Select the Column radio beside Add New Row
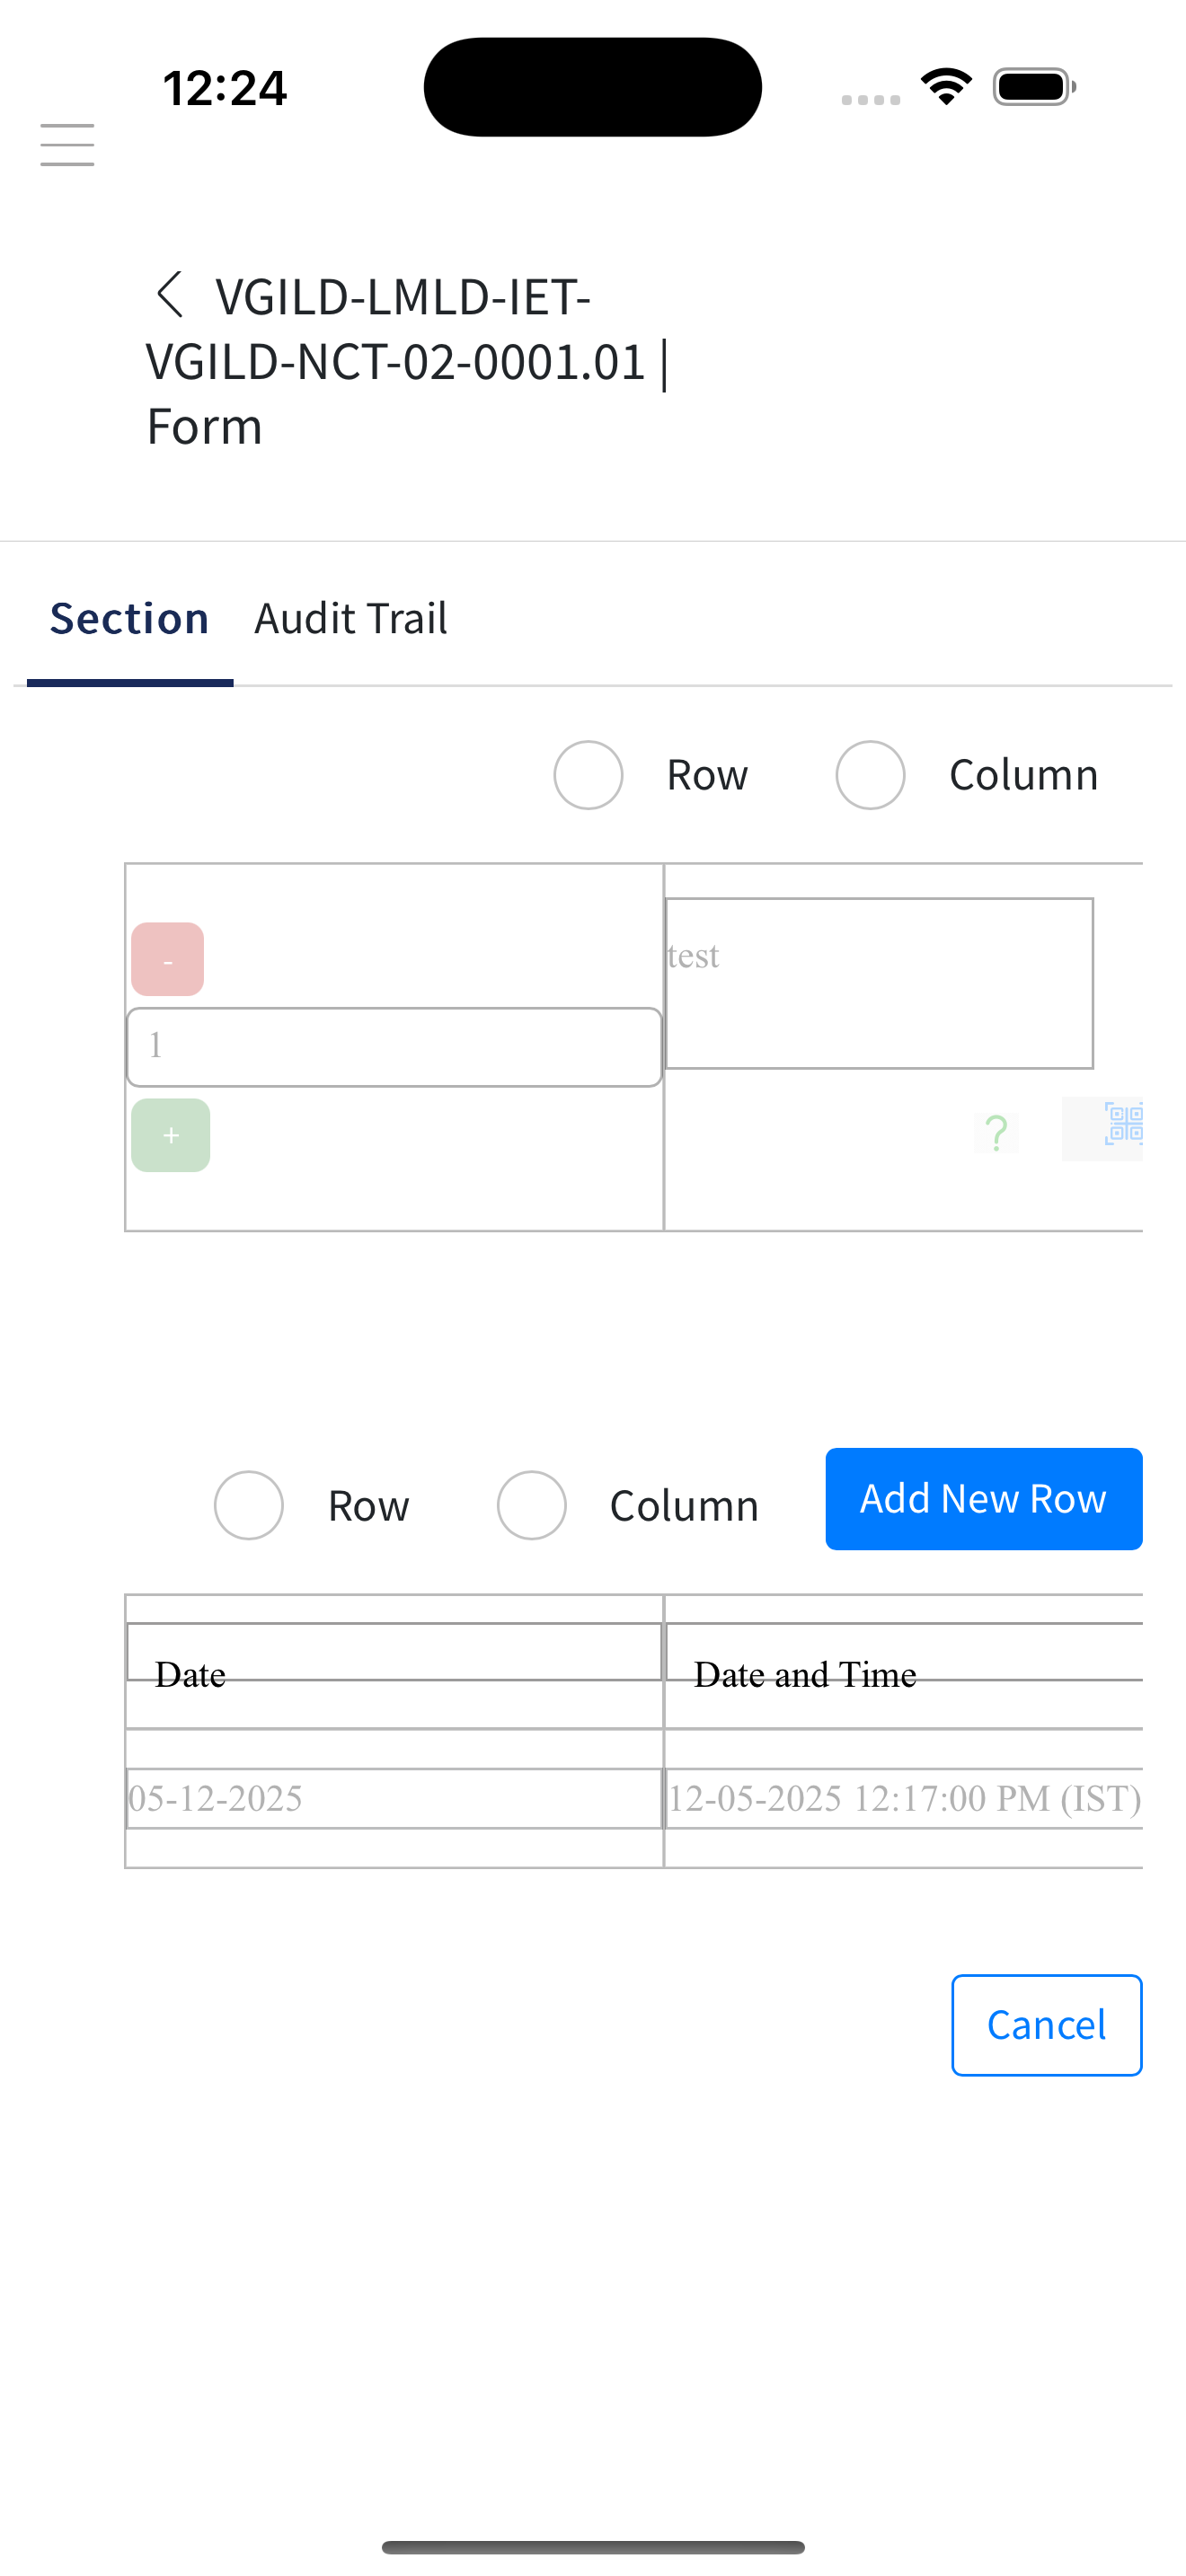This screenshot has height=2576, width=1186. 532,1505
